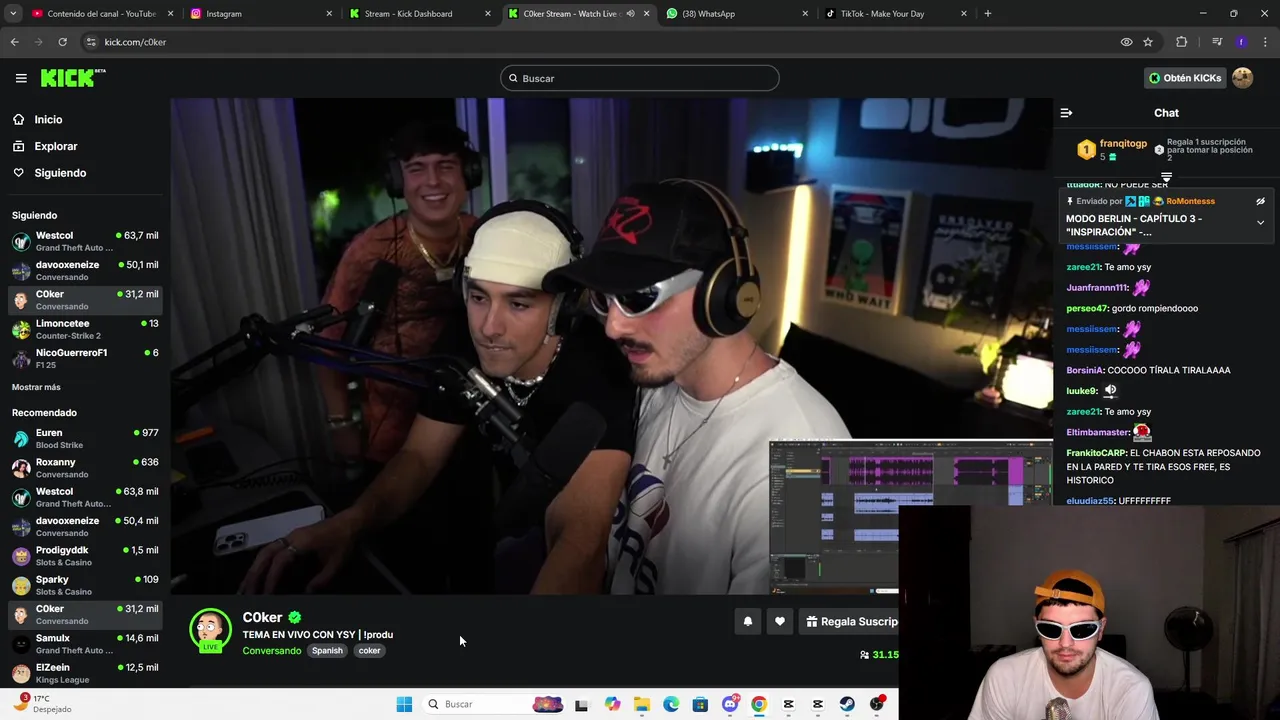
Task: Open the tab search dropdown arrow
Action: (x=13, y=14)
